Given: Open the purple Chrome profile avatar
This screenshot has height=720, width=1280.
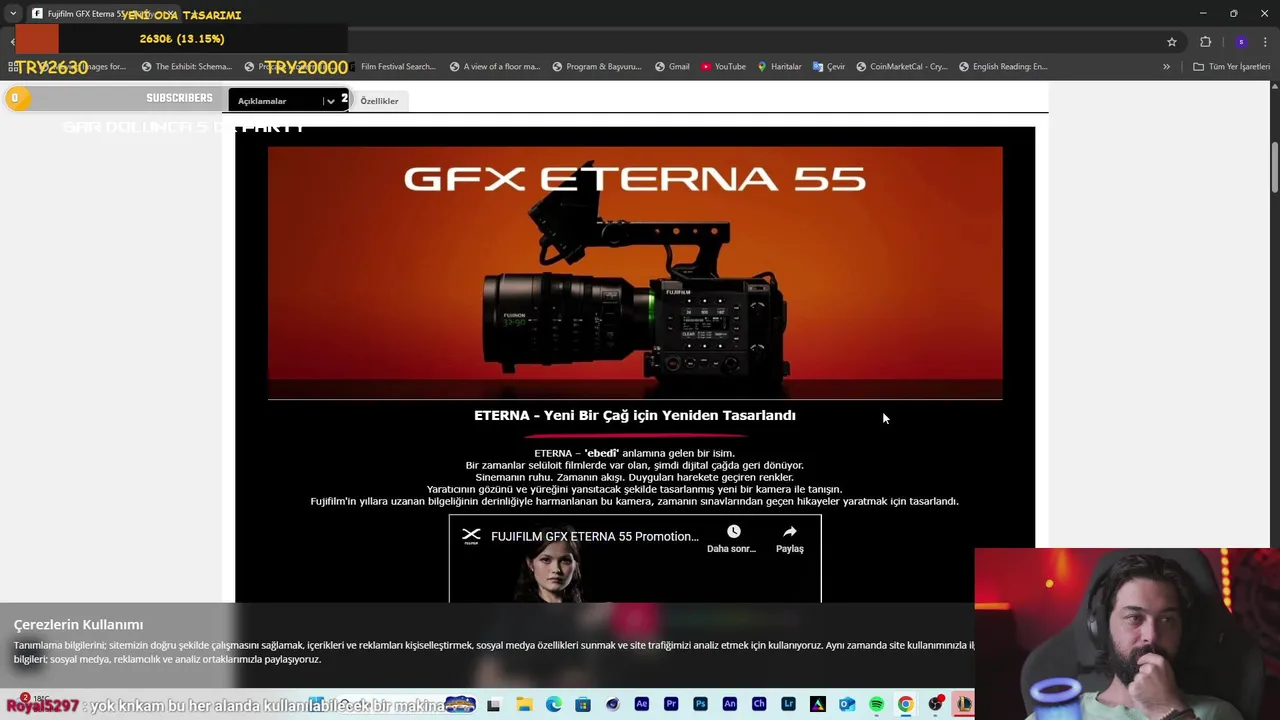Looking at the screenshot, I should [x=1241, y=42].
